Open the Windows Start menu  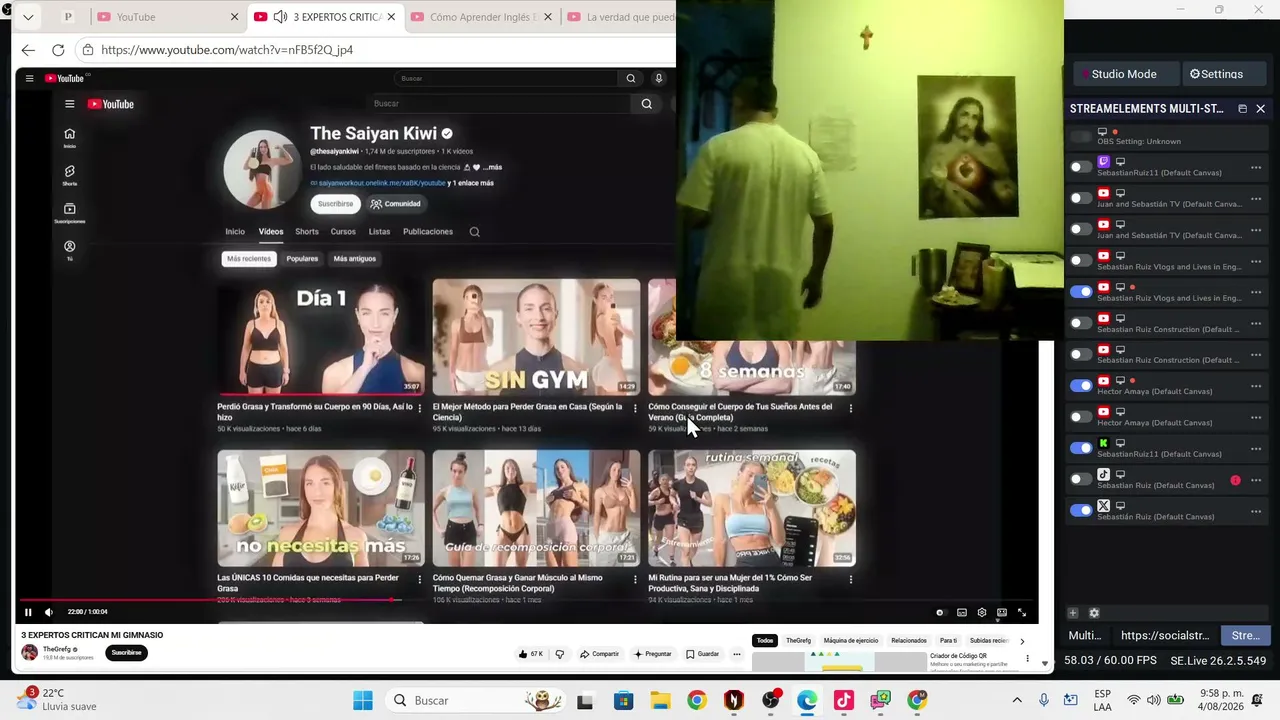(x=363, y=700)
